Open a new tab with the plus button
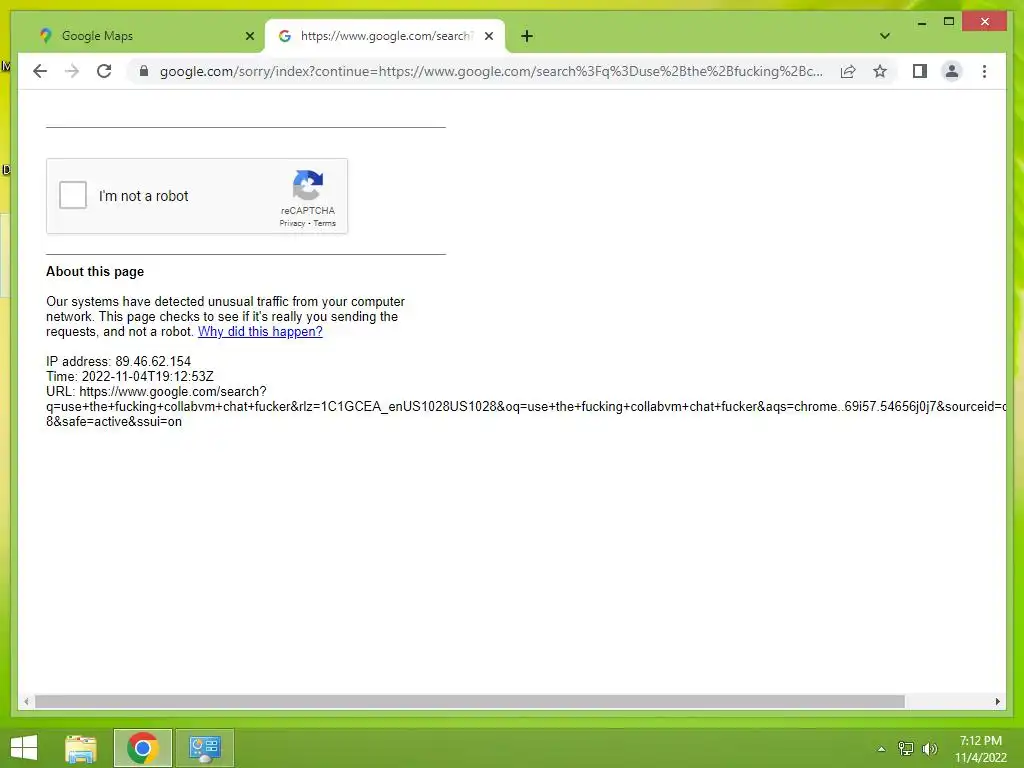 coord(527,36)
